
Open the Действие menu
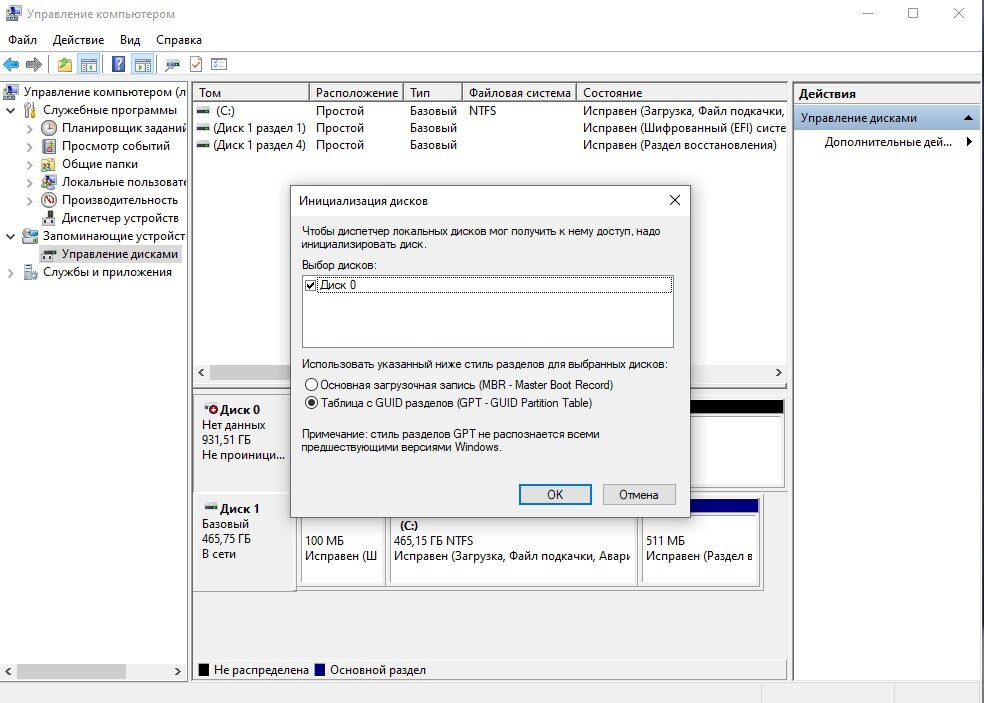pos(78,40)
